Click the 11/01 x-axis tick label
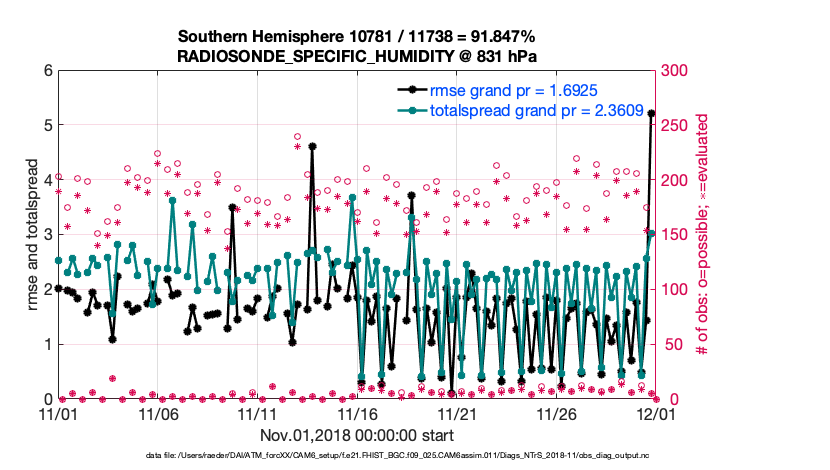This screenshot has height=470, width=830. (x=58, y=413)
